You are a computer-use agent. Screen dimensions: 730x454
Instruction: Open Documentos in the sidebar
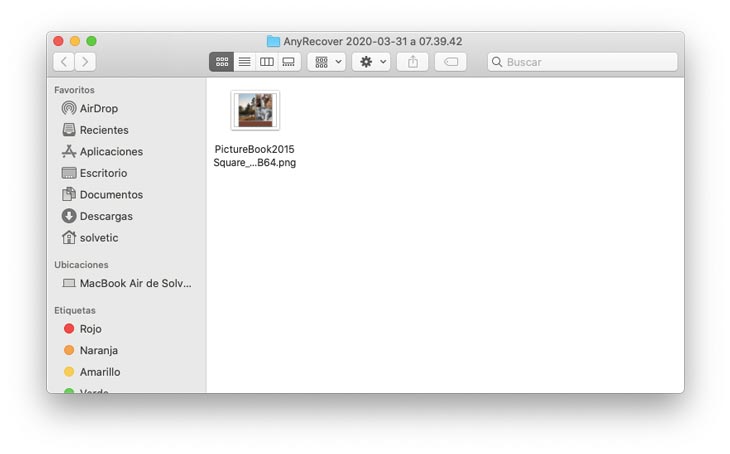coord(126,195)
